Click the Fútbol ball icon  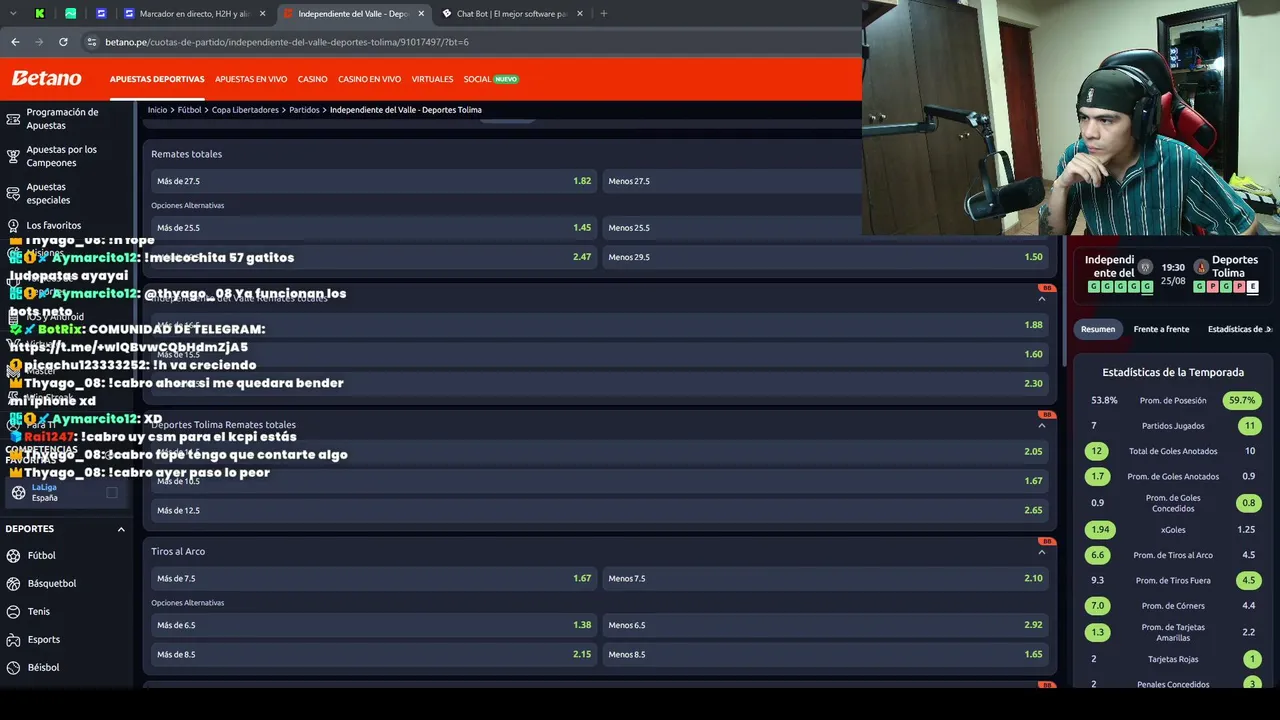coord(13,556)
